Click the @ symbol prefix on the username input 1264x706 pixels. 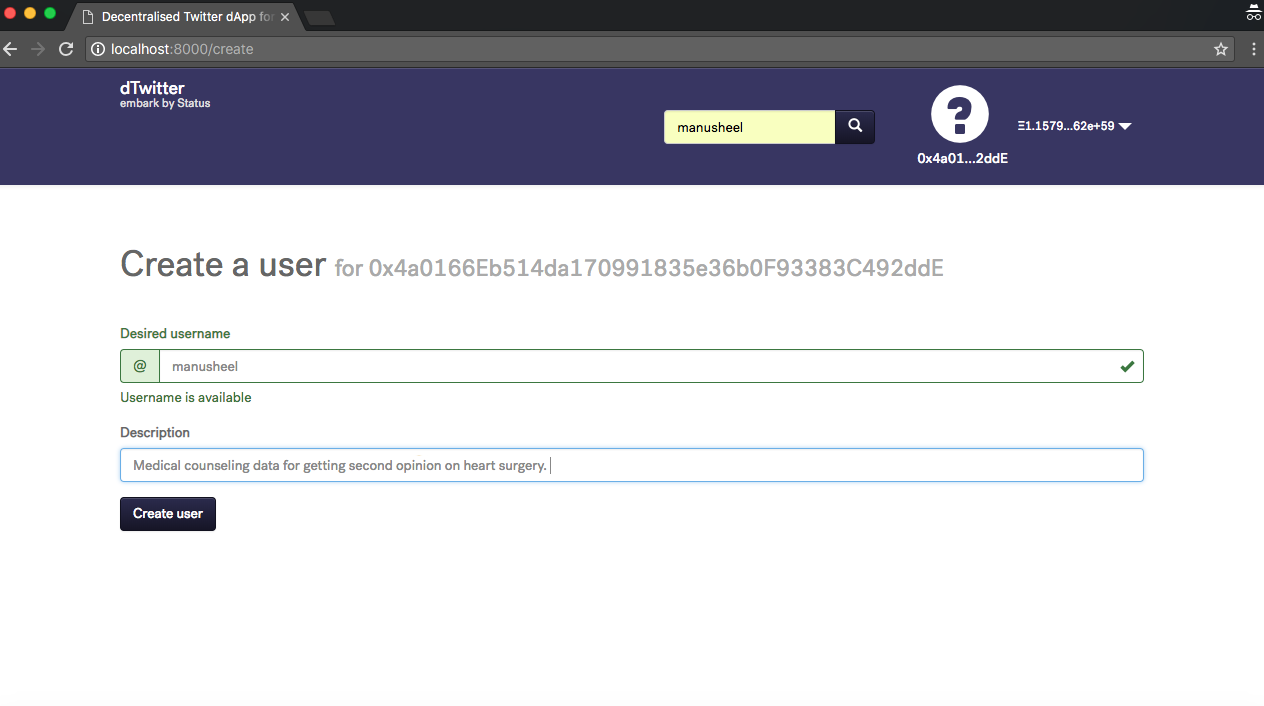pyautogui.click(x=139, y=365)
